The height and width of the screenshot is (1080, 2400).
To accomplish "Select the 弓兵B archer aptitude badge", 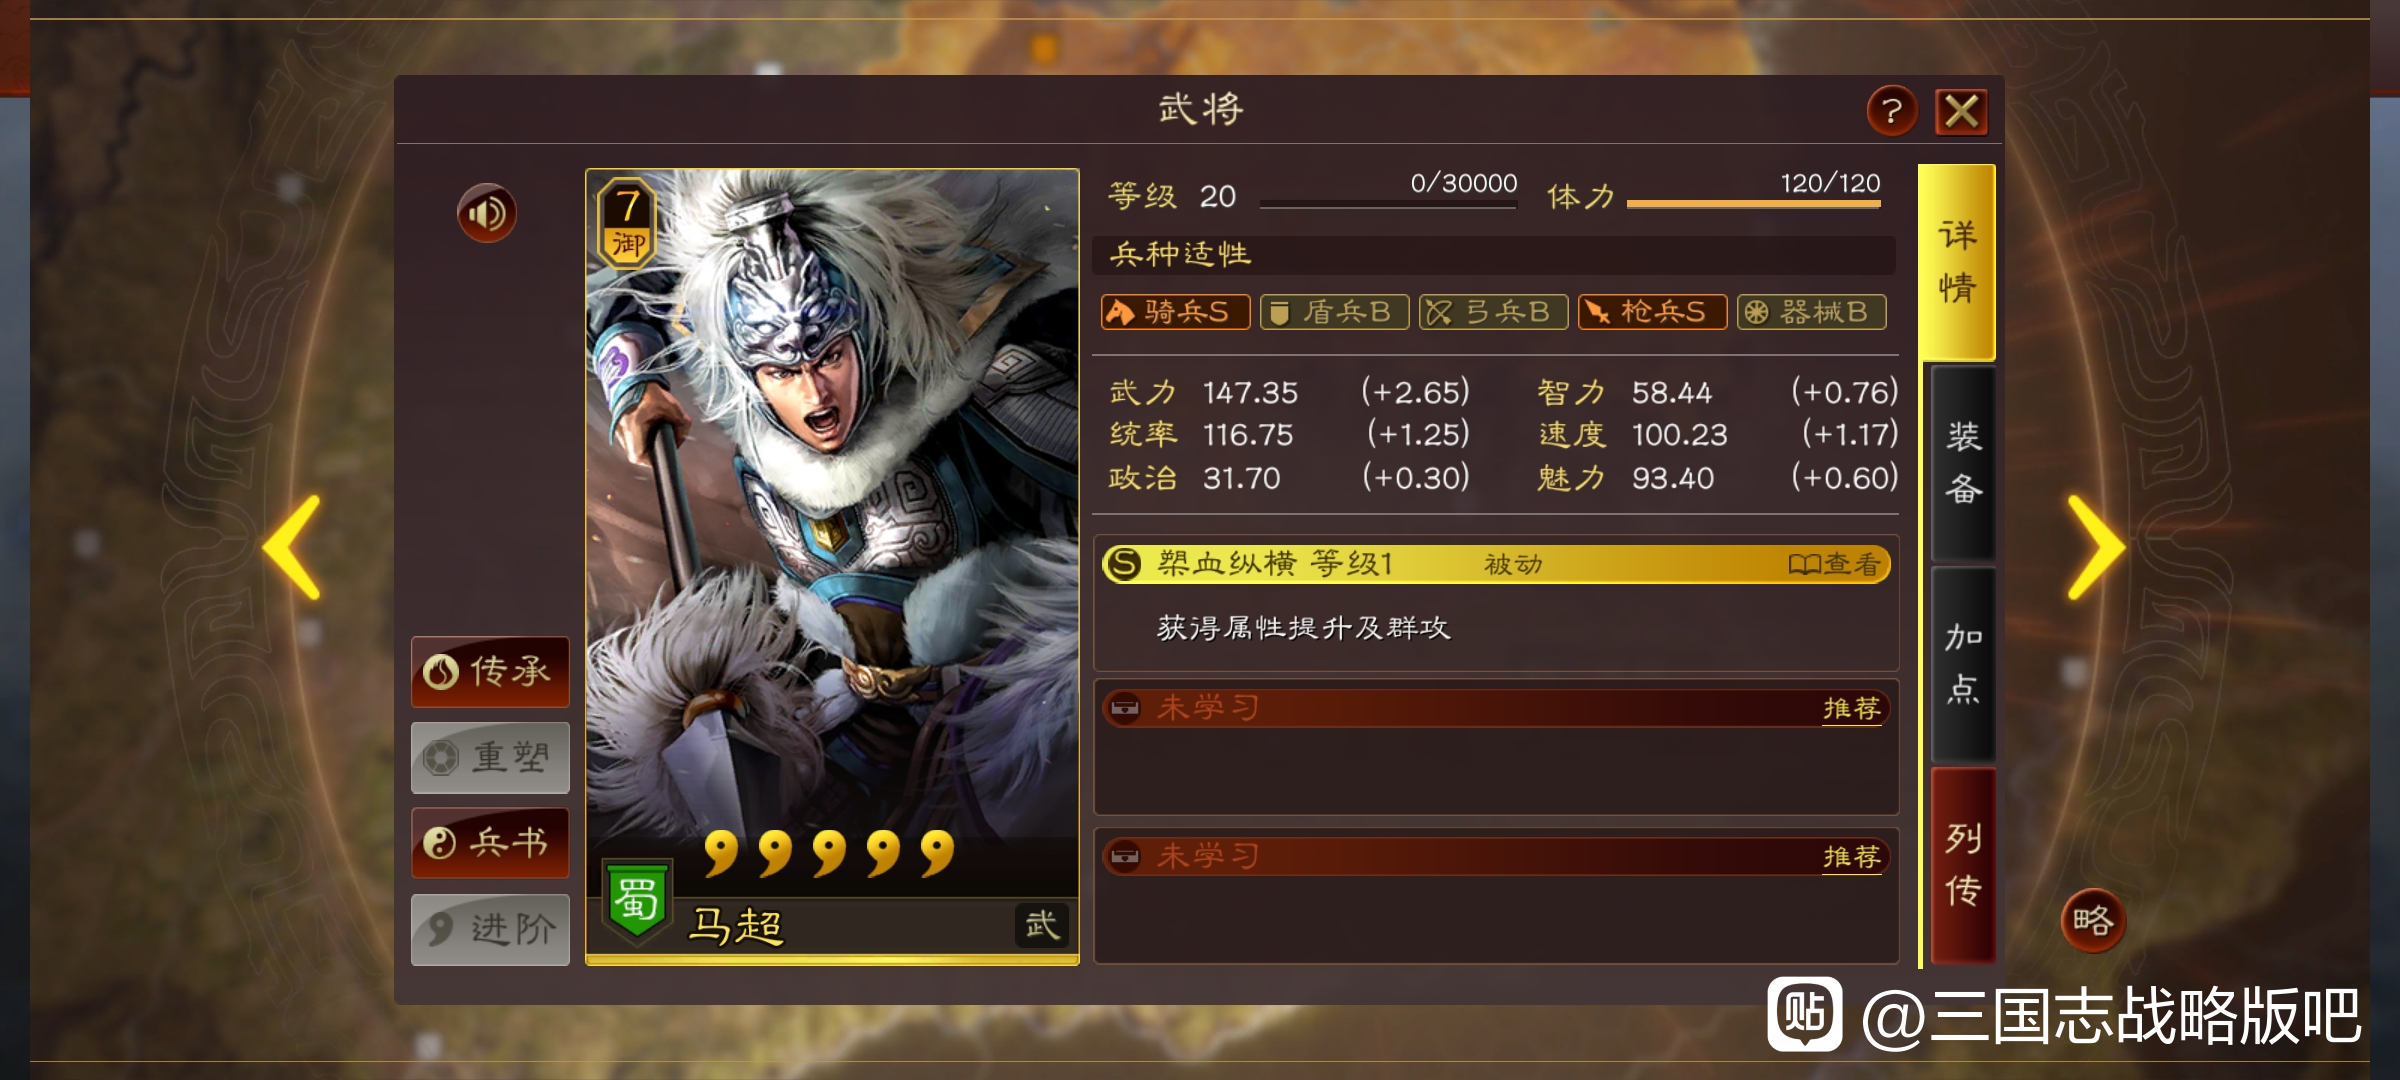I will pos(1493,312).
